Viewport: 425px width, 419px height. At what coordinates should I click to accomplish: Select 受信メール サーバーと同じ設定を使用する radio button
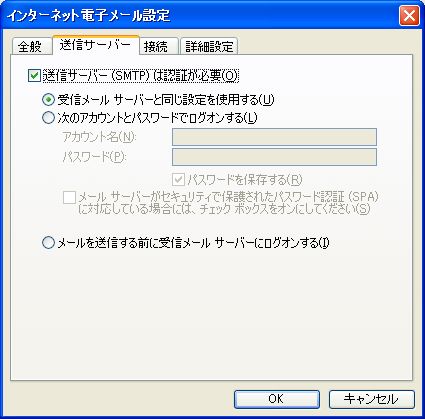click(48, 99)
